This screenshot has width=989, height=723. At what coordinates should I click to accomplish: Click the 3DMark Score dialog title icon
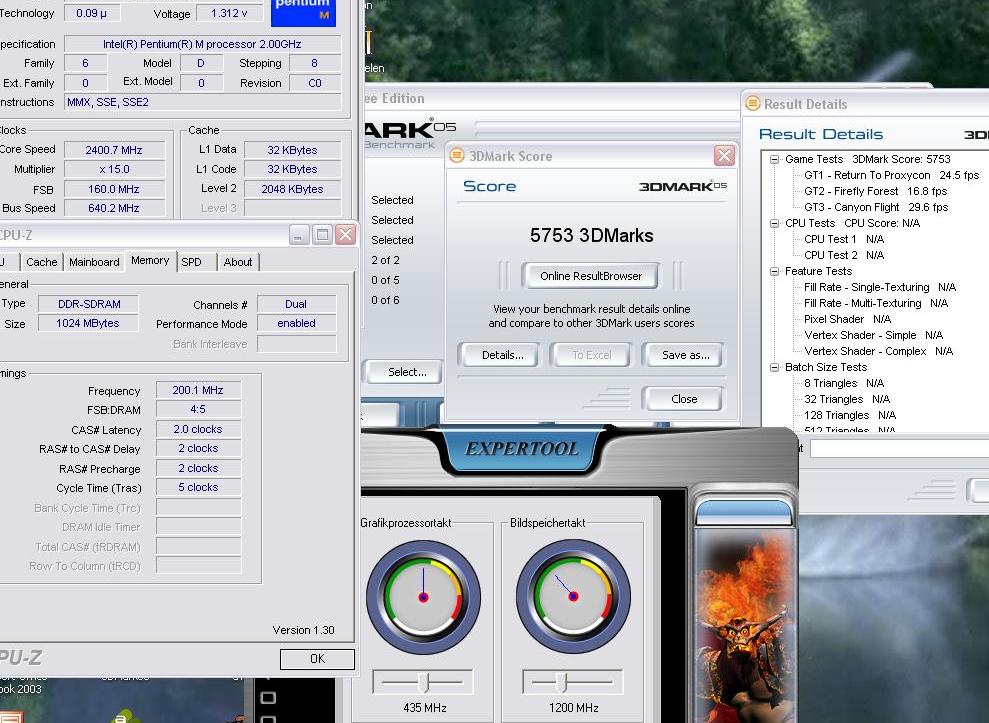pyautogui.click(x=457, y=155)
